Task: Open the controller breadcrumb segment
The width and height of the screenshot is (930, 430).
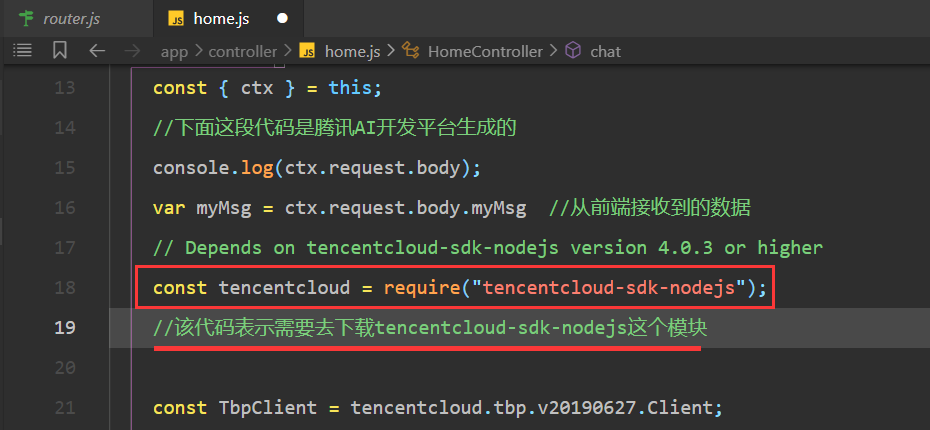Action: [243, 52]
